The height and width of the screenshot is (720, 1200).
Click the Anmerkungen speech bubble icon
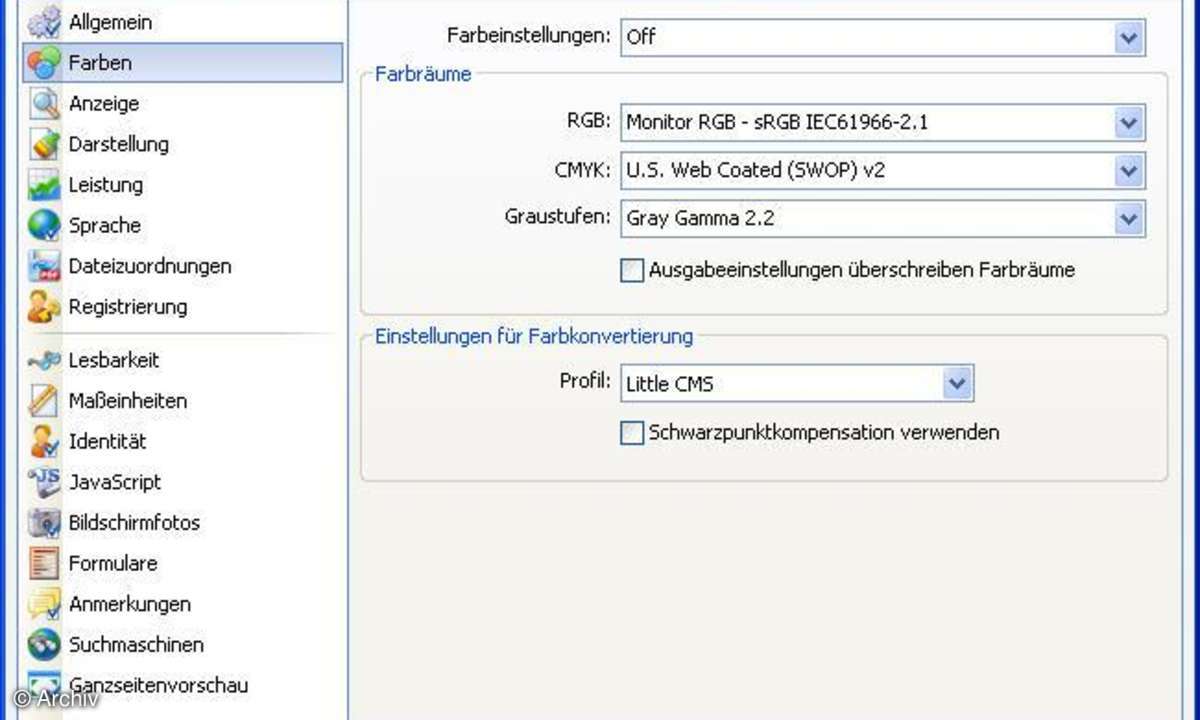(x=44, y=604)
